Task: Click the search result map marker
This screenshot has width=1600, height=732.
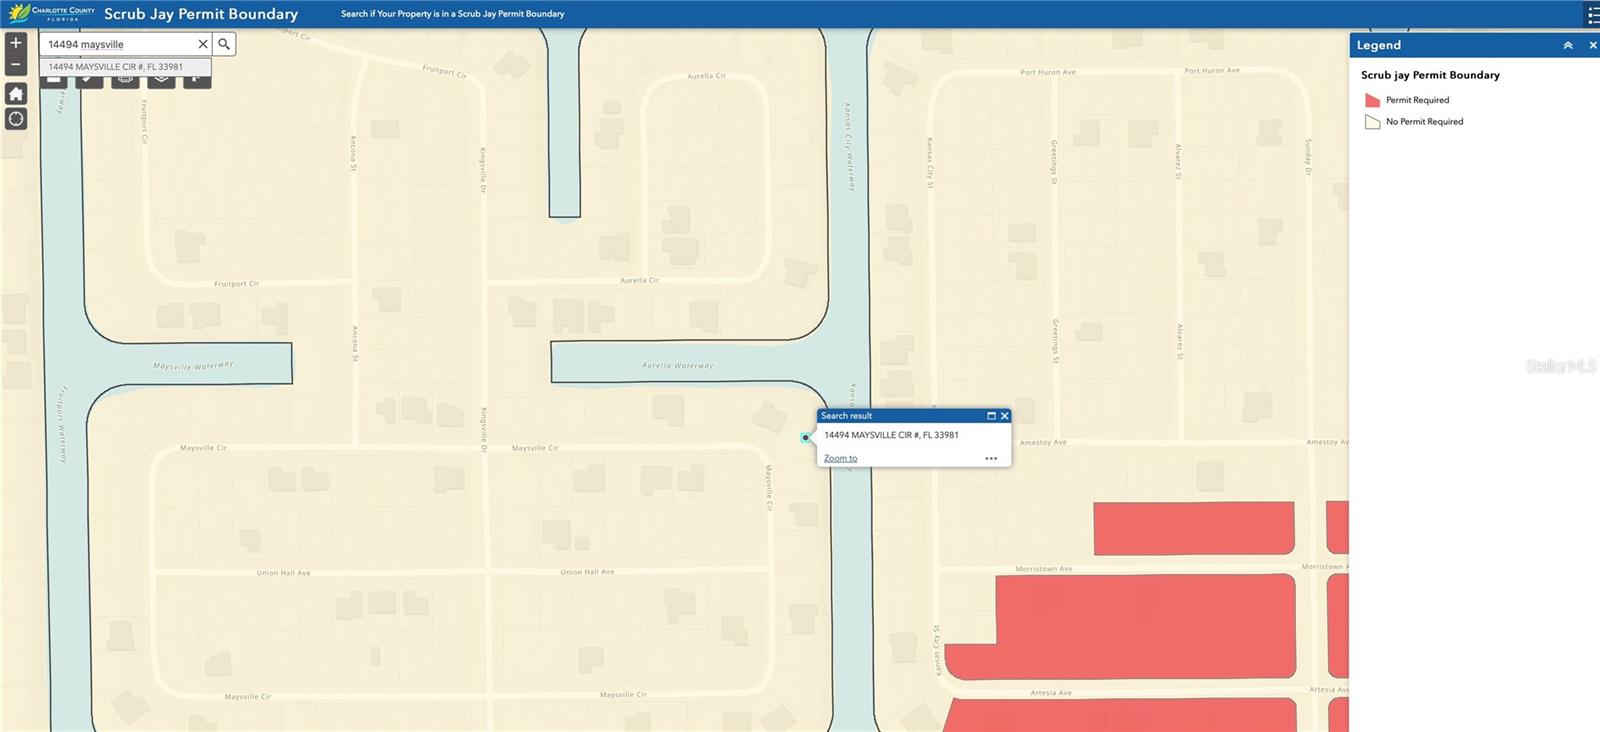Action: click(806, 437)
